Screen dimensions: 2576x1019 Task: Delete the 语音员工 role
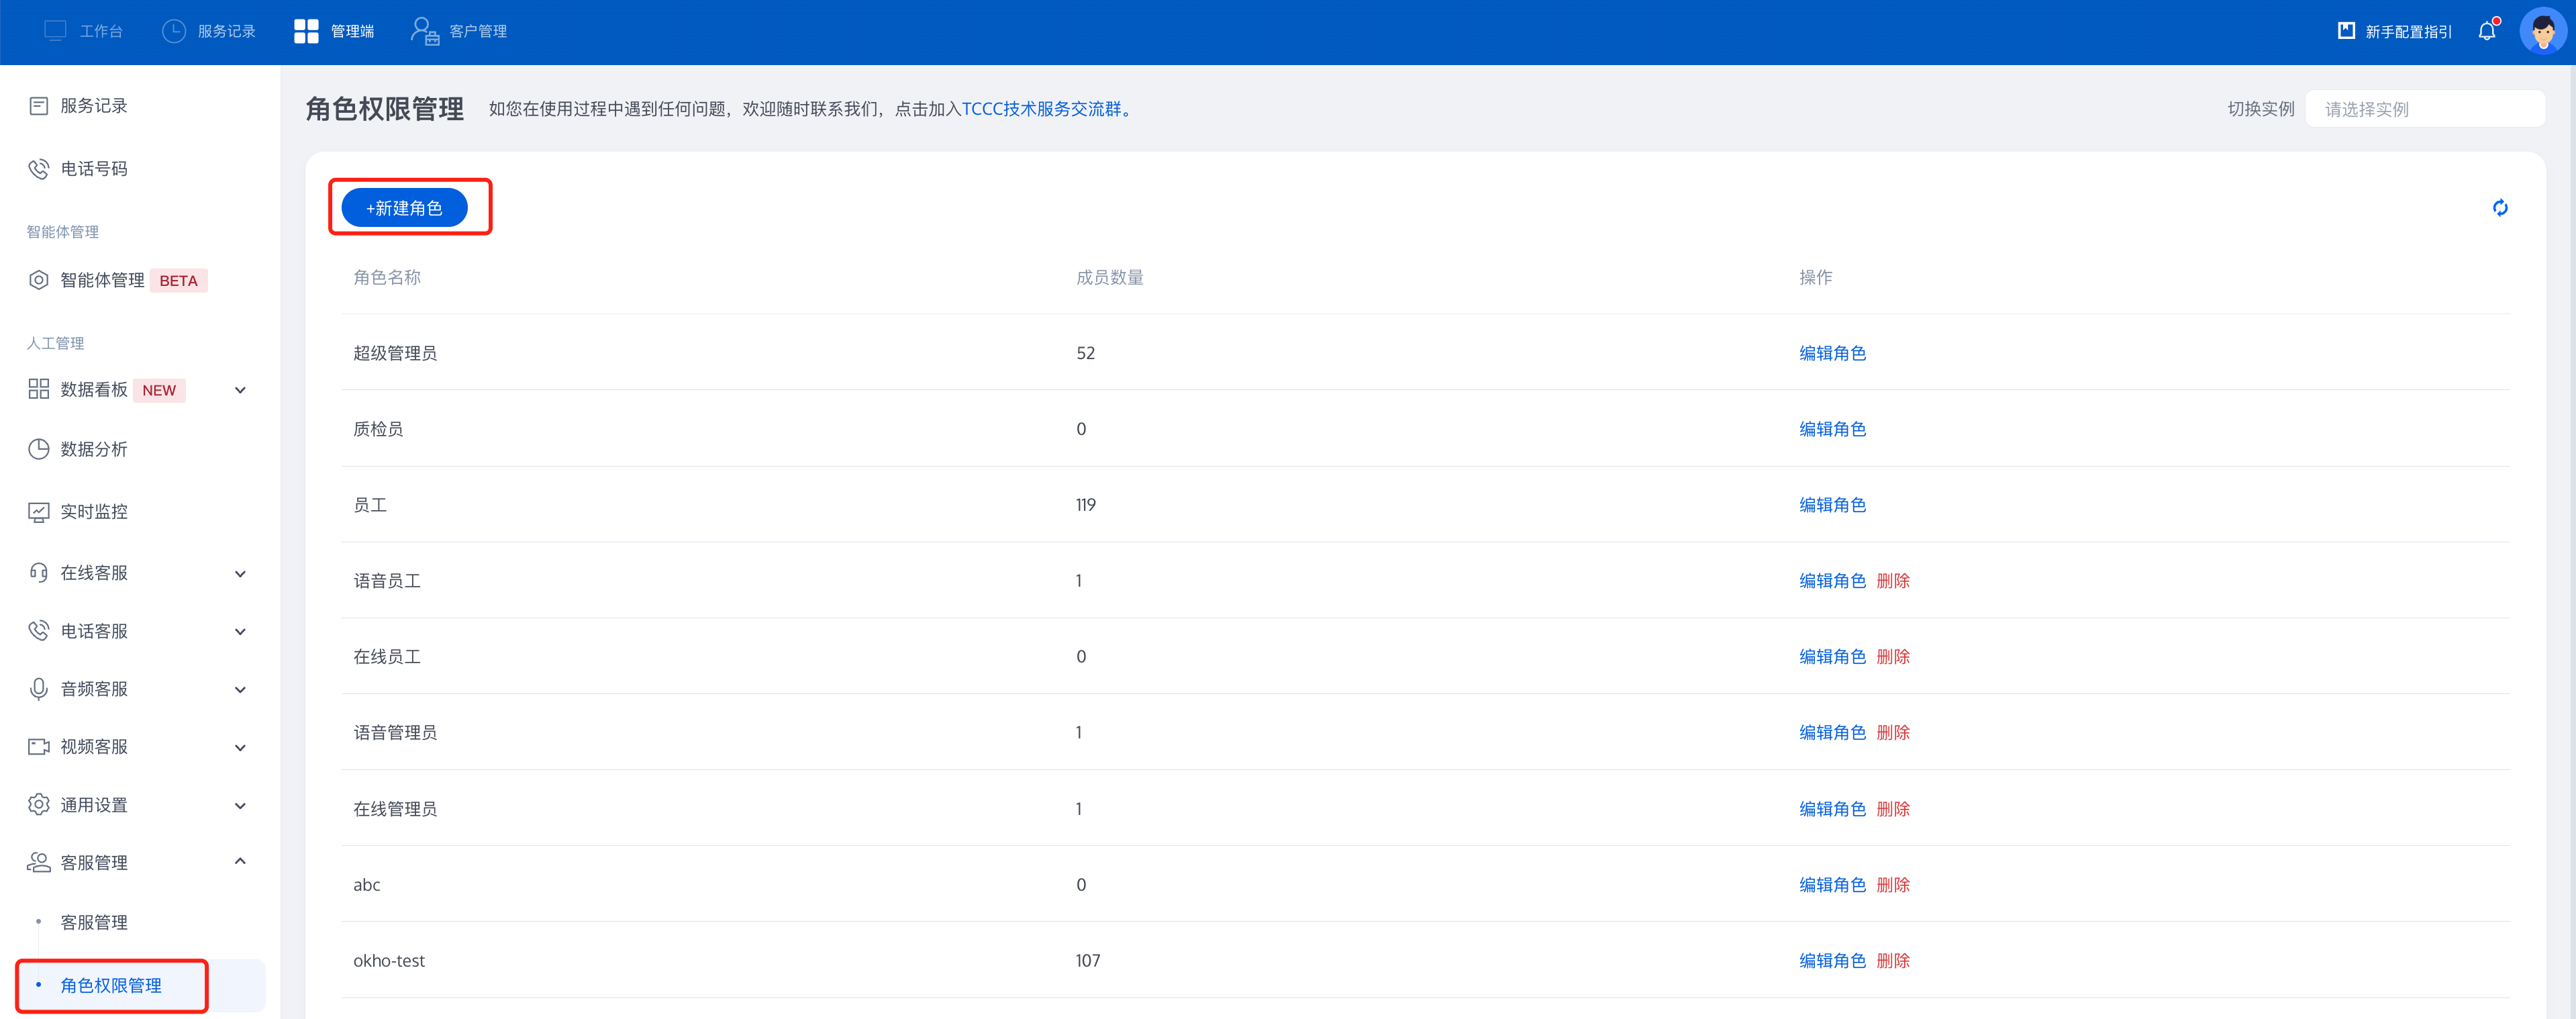(x=1893, y=581)
